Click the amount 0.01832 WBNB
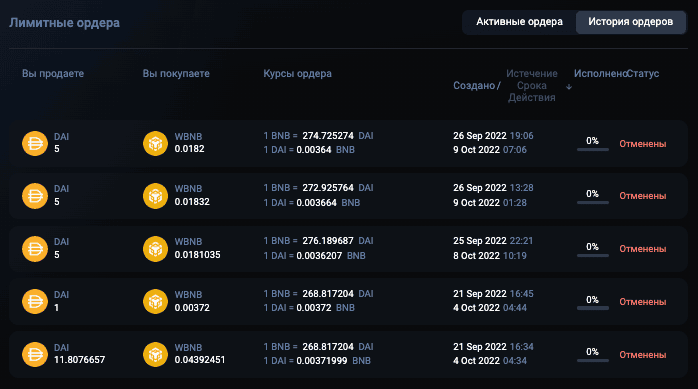This screenshot has width=698, height=389. pyautogui.click(x=192, y=202)
